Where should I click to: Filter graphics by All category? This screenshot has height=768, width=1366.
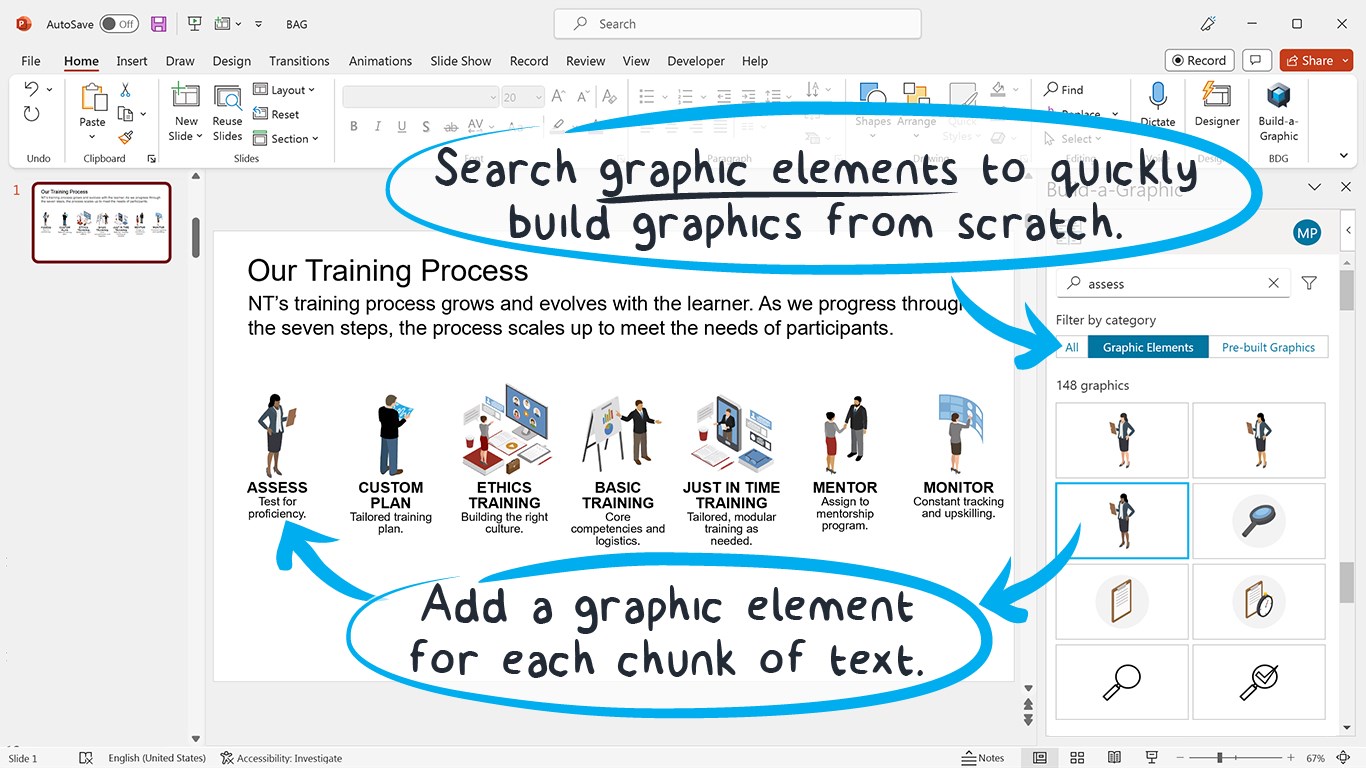tap(1071, 347)
